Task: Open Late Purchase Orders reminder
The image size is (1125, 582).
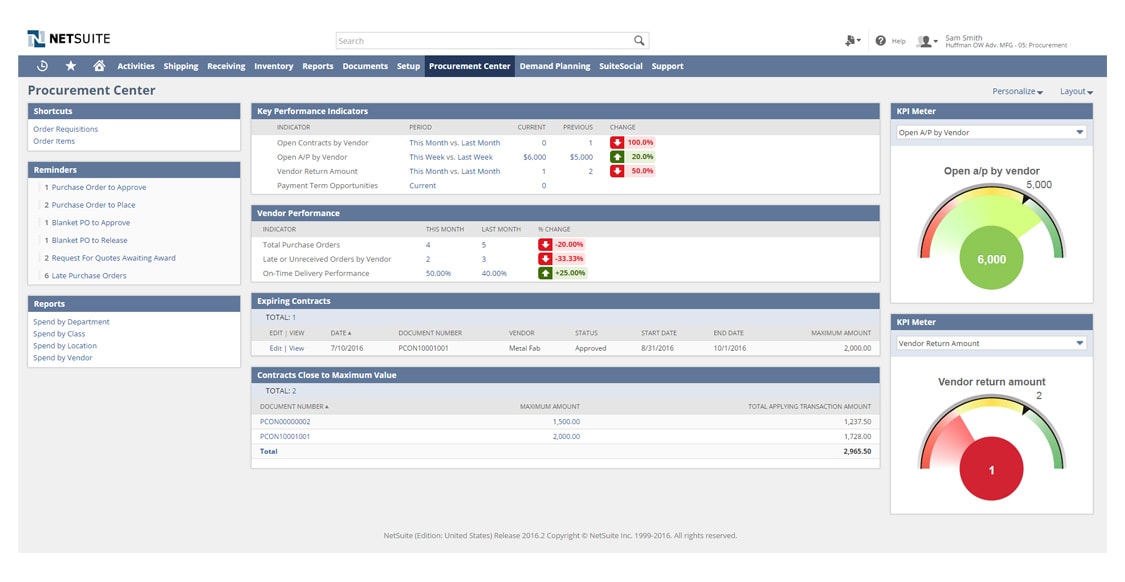Action: [x=89, y=276]
